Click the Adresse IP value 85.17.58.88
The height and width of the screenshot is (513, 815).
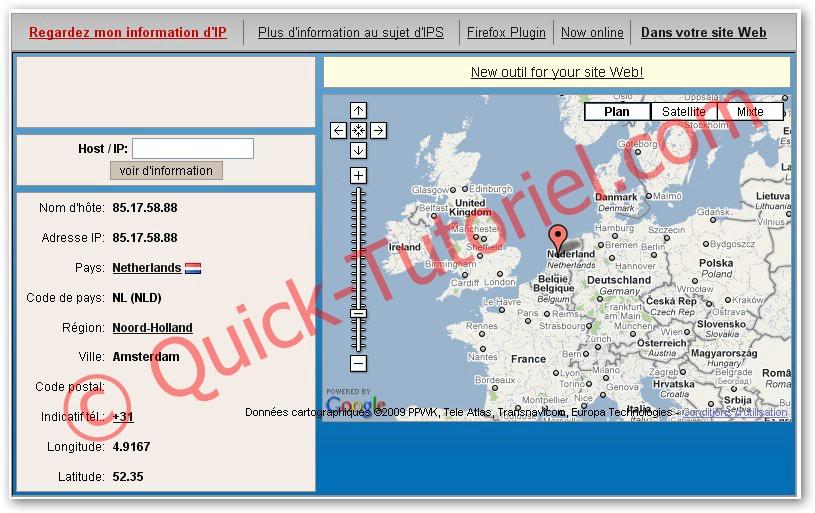(x=145, y=238)
